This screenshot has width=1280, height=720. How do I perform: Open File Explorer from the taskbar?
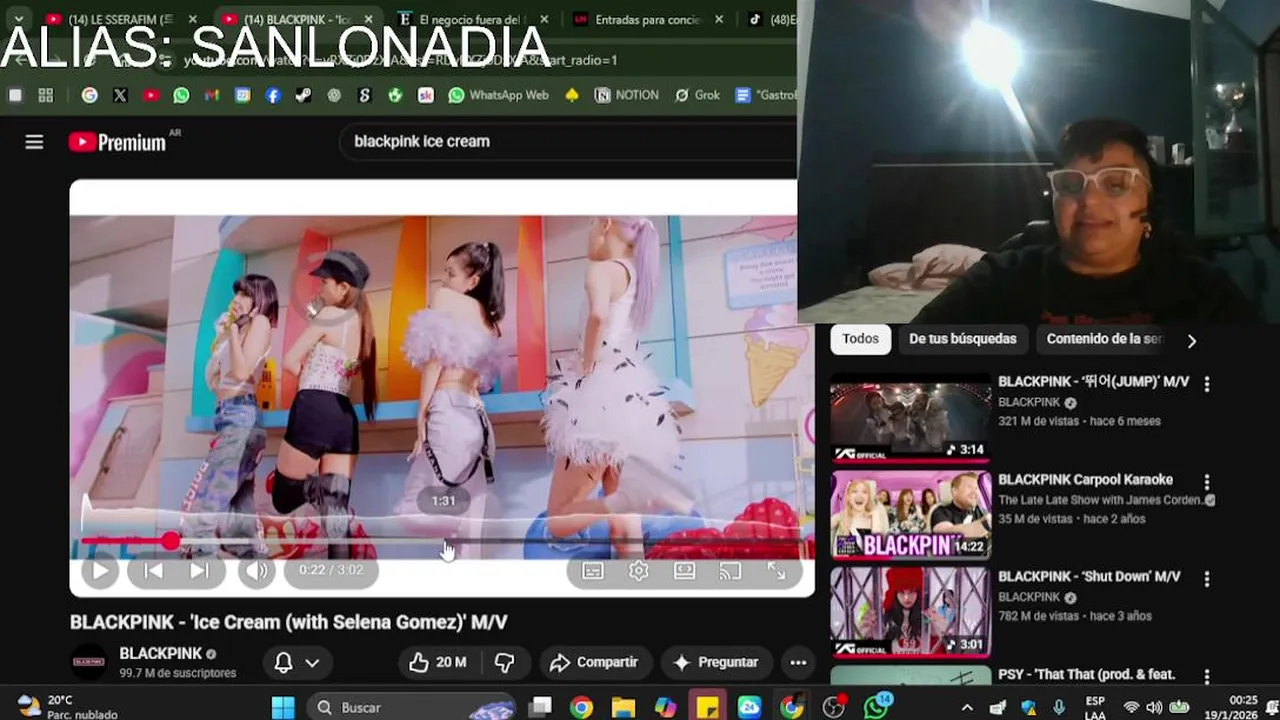point(624,707)
